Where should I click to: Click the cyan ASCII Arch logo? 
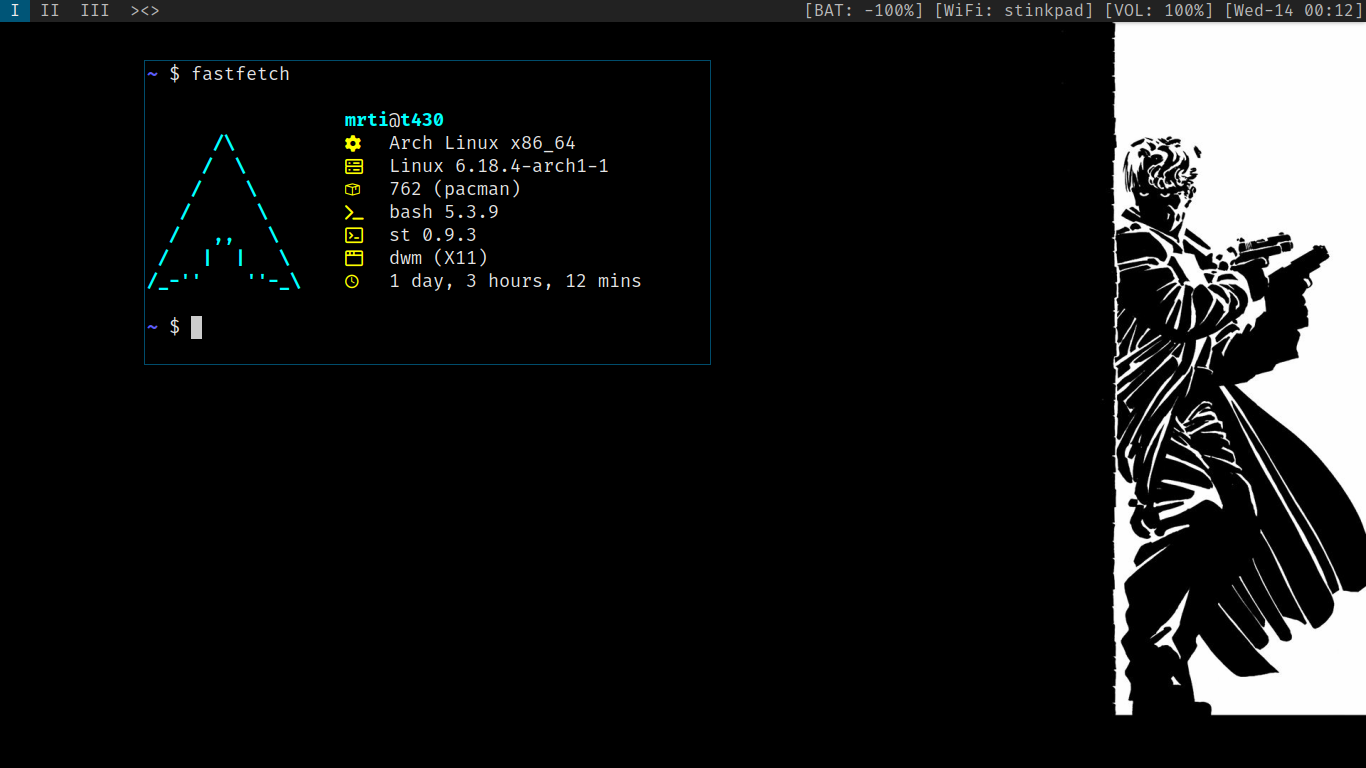224,213
